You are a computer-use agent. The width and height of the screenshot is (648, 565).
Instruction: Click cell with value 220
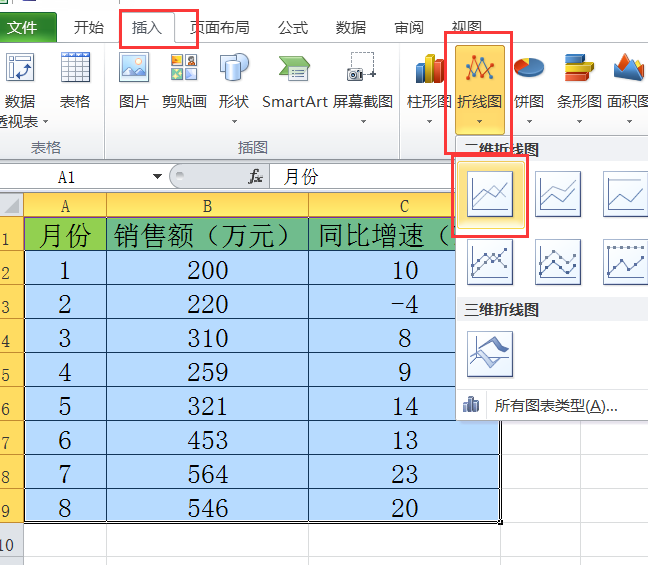coord(207,303)
